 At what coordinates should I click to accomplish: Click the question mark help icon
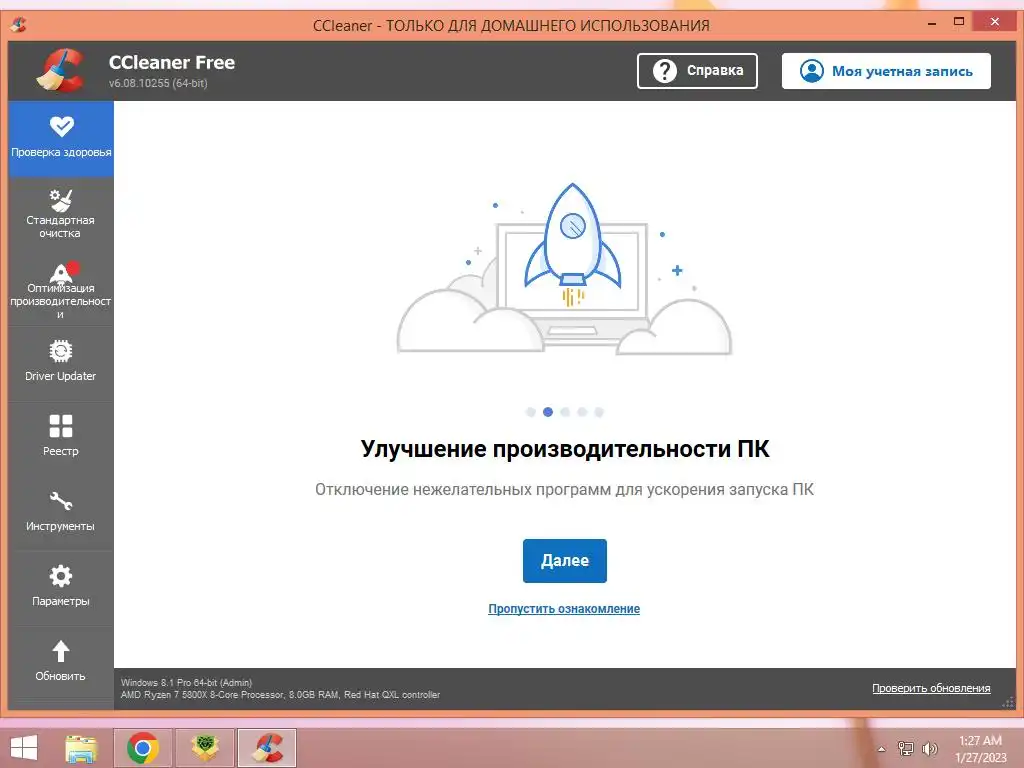pos(664,71)
